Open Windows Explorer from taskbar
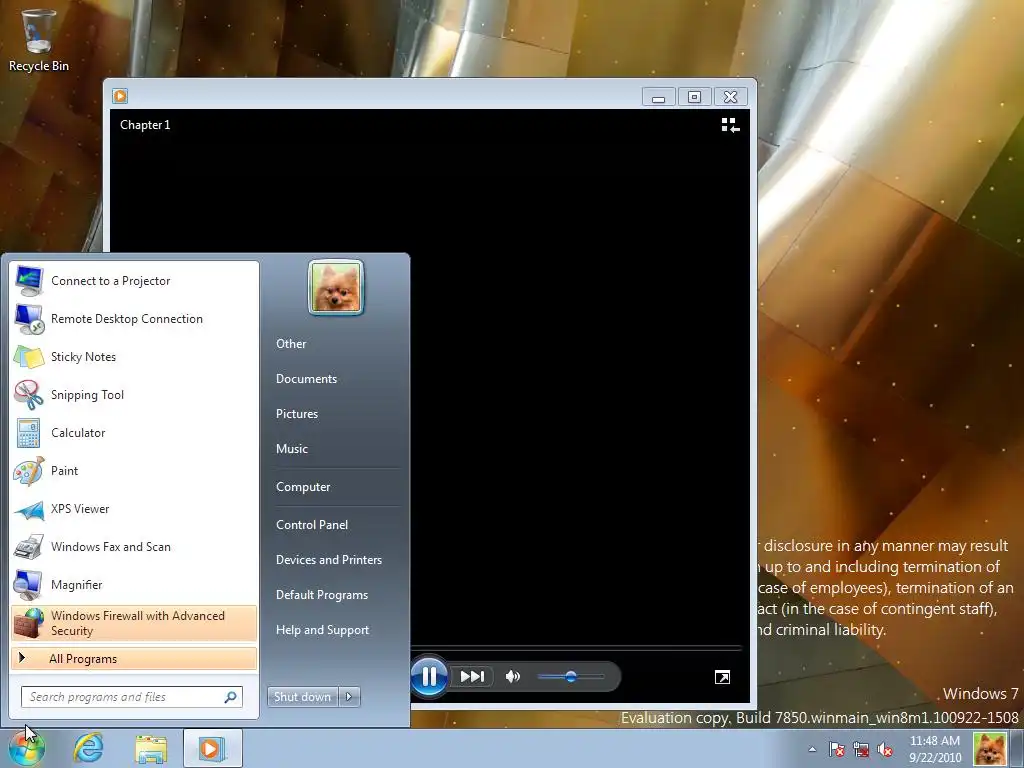This screenshot has width=1024, height=768. [x=151, y=748]
